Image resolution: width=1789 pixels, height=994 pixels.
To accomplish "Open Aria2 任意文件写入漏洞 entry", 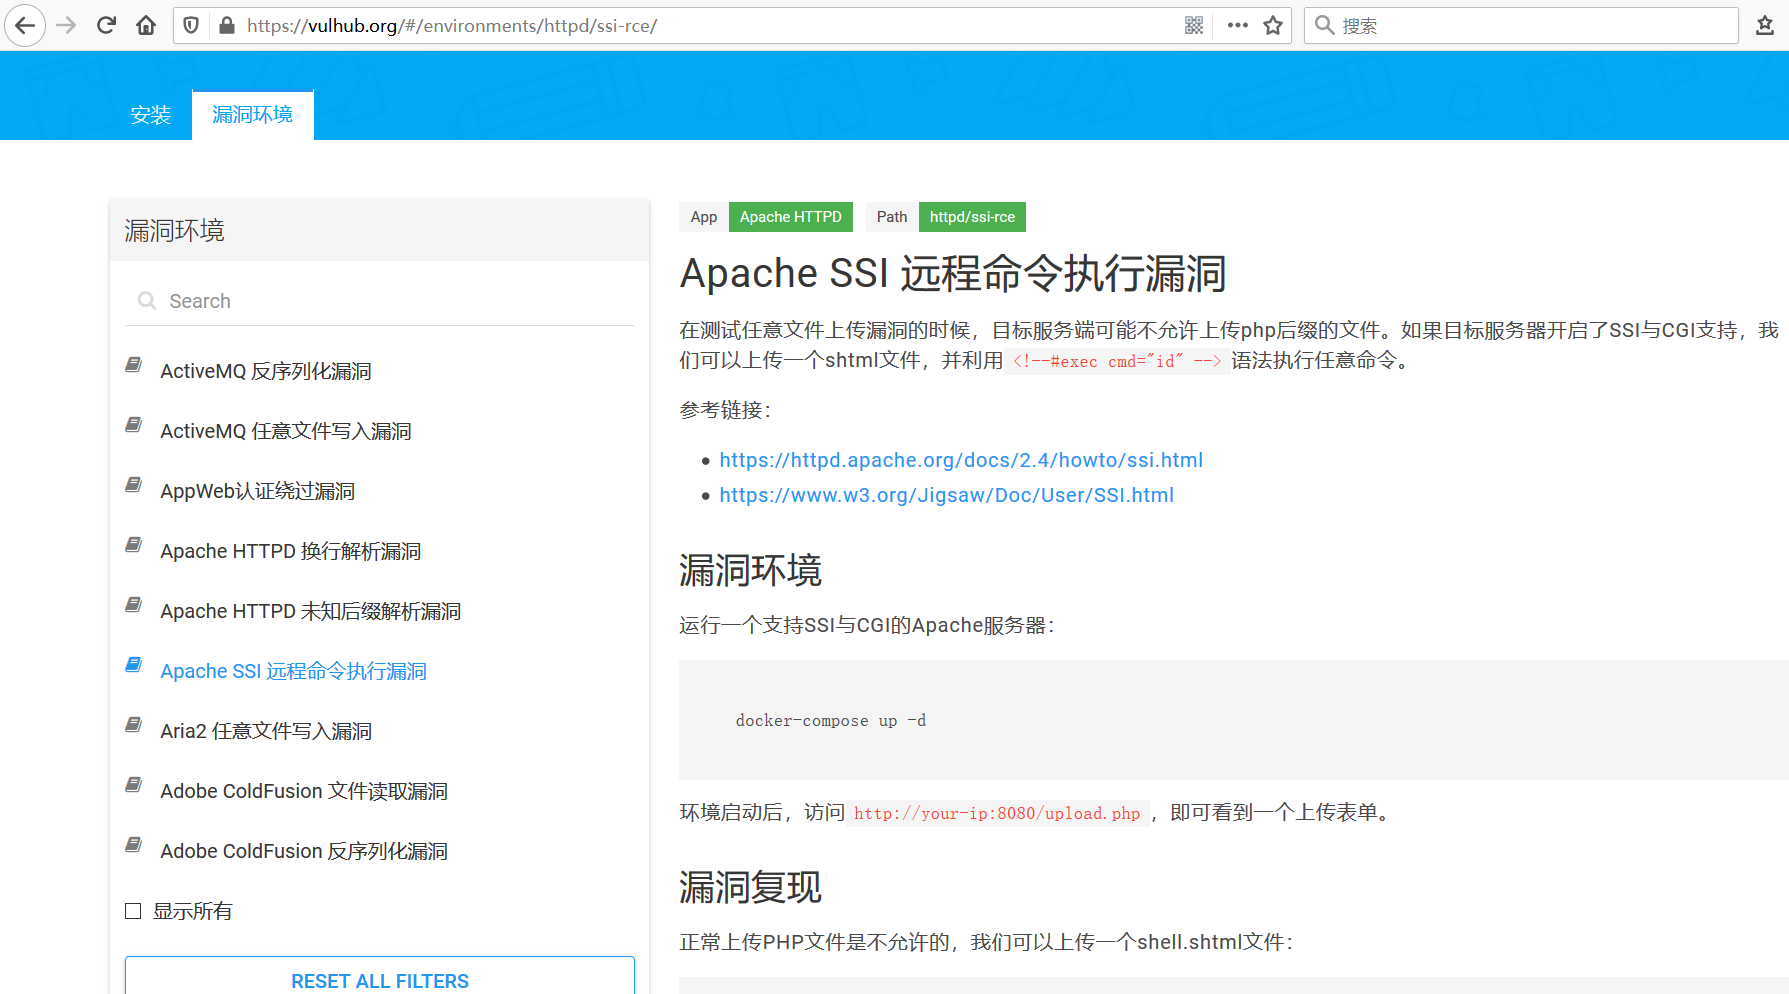I will click(266, 731).
